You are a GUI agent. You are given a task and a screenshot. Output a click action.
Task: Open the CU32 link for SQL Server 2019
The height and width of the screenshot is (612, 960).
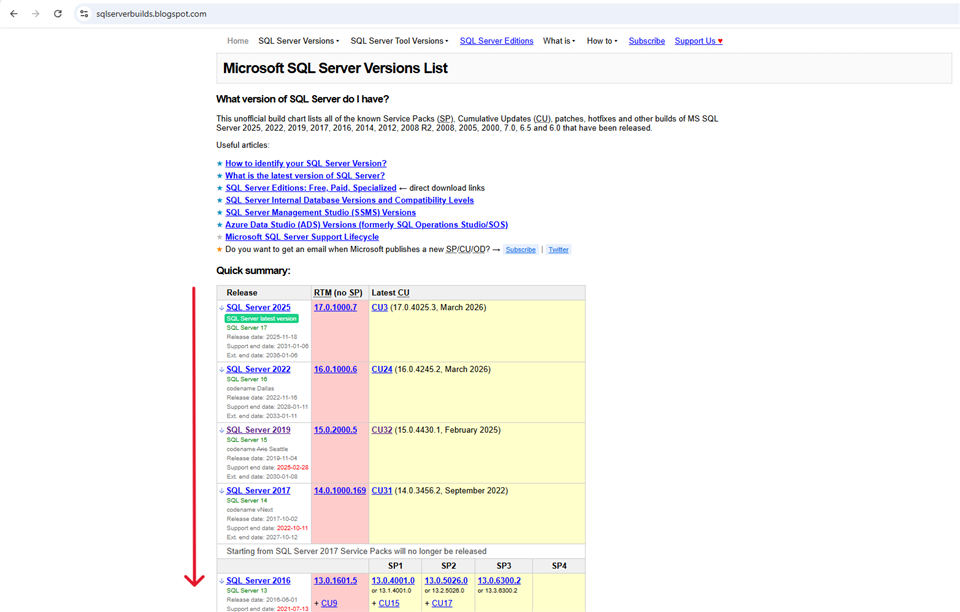pos(381,430)
